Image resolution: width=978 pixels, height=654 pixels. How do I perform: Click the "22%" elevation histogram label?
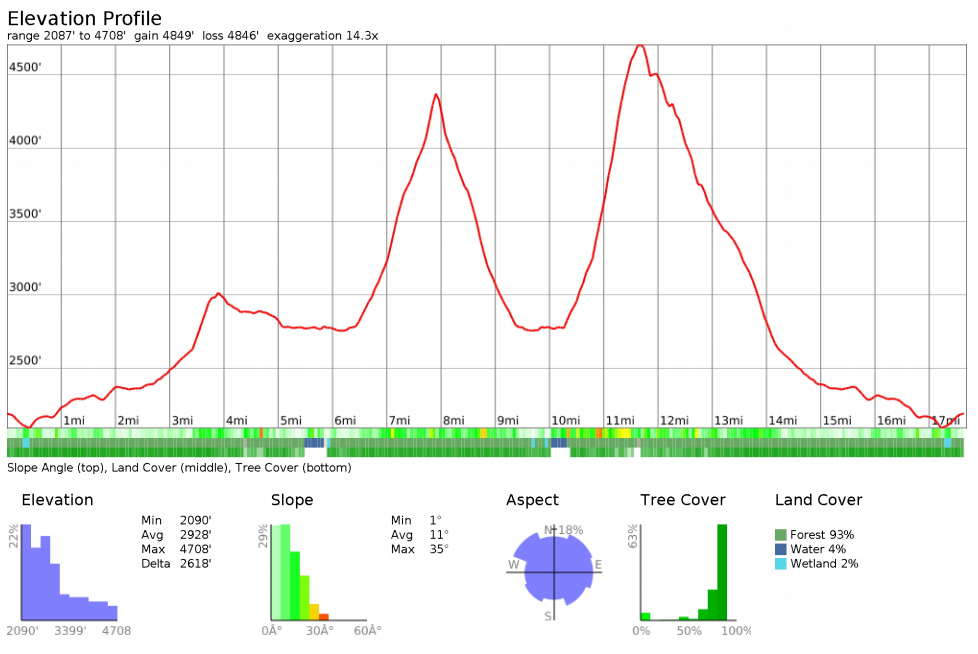click(x=14, y=537)
